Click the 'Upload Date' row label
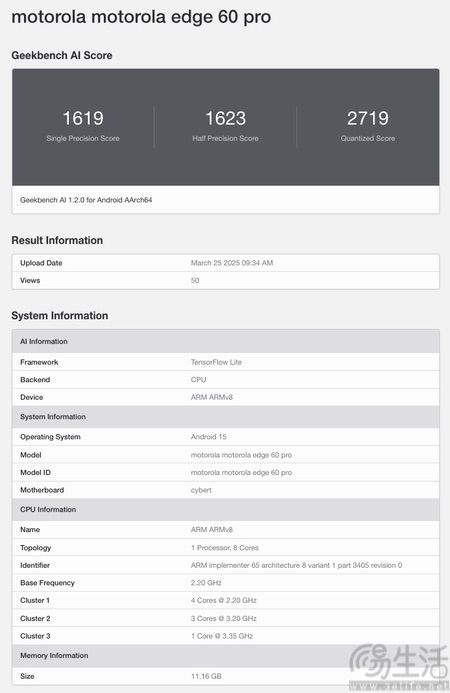 41,263
